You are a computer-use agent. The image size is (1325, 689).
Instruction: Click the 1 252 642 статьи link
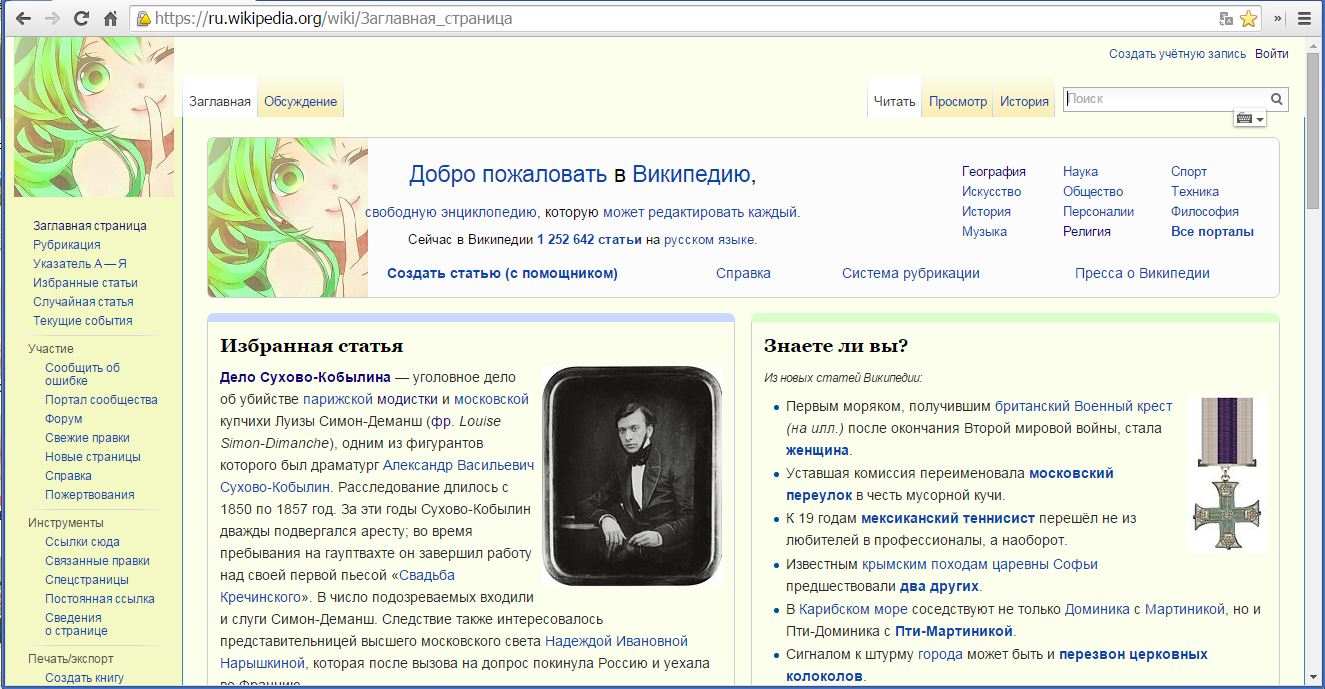tap(589, 240)
